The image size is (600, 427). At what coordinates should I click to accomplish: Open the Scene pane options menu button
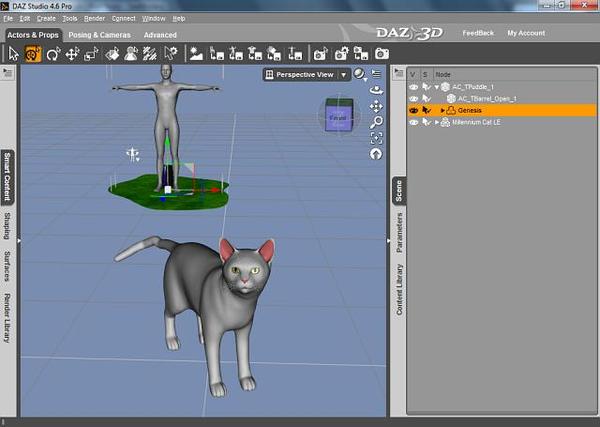point(399,72)
